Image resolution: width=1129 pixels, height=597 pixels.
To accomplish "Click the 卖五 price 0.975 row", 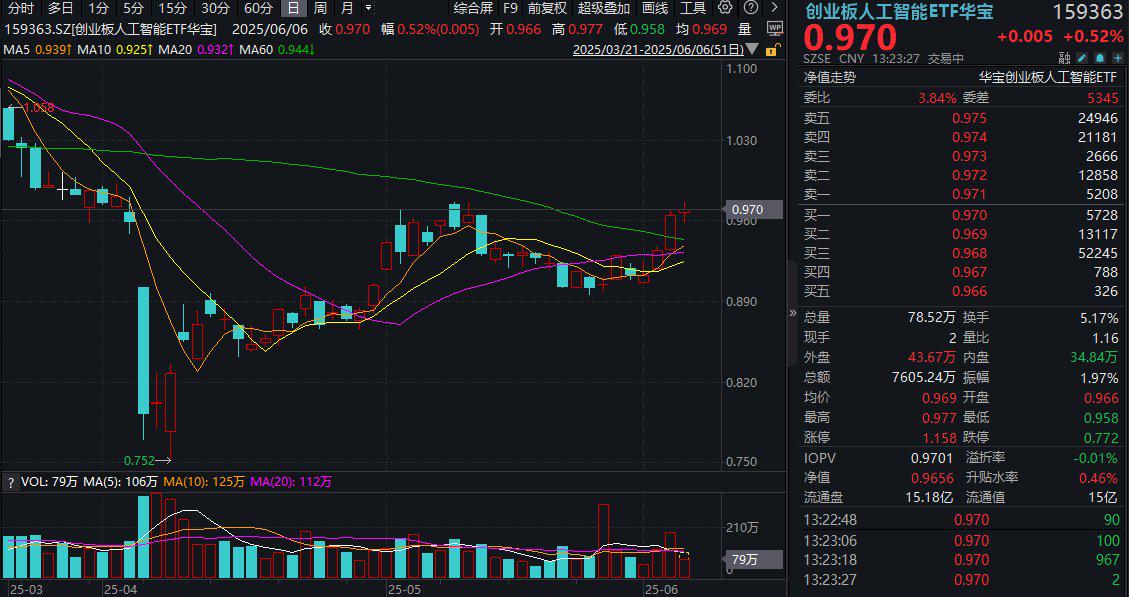I will click(x=961, y=118).
